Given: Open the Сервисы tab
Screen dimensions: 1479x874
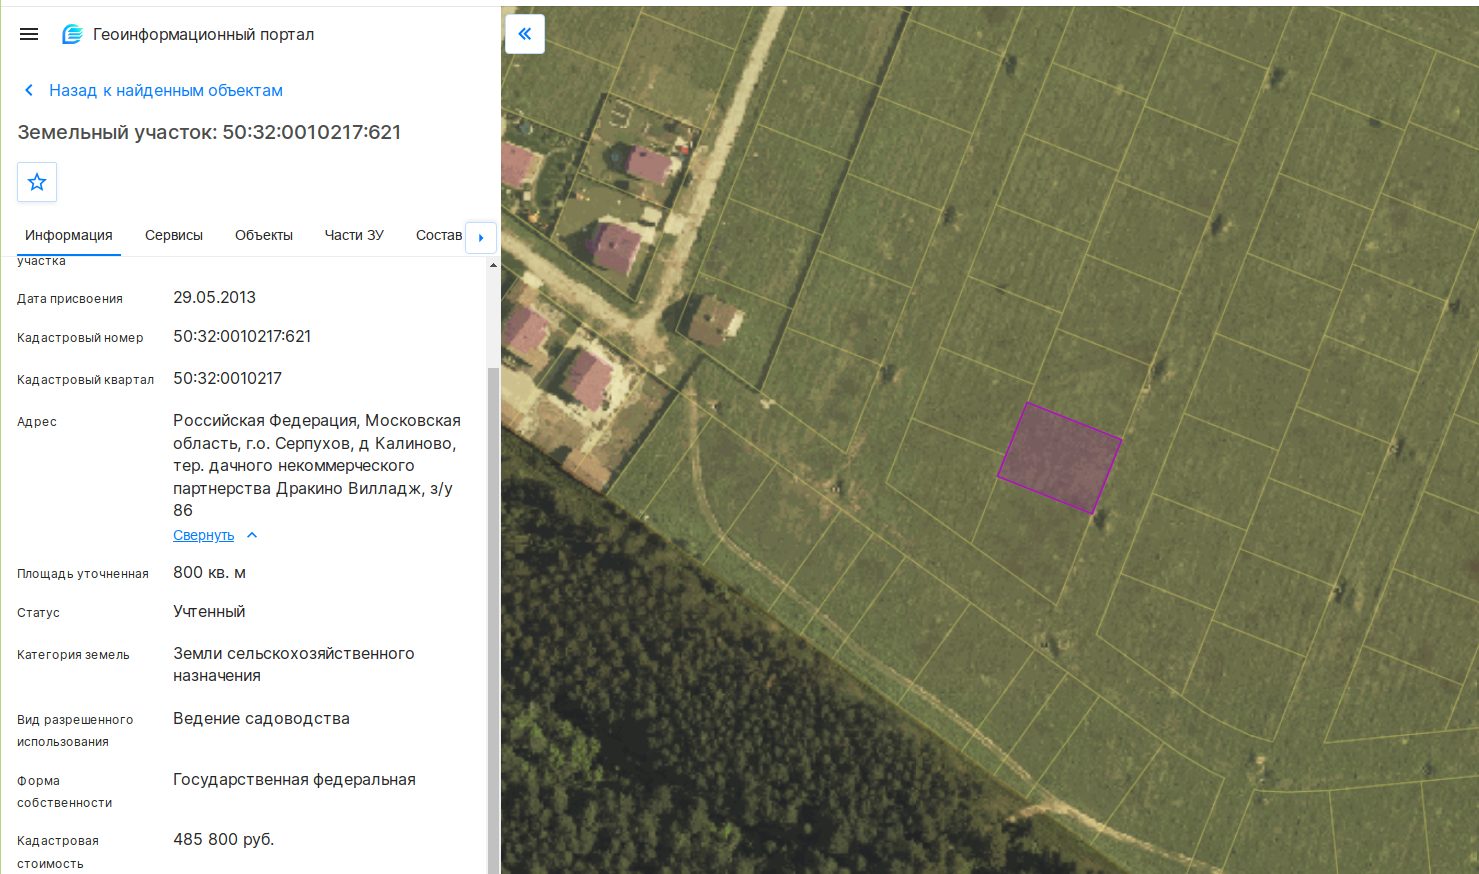Looking at the screenshot, I should tap(174, 235).
